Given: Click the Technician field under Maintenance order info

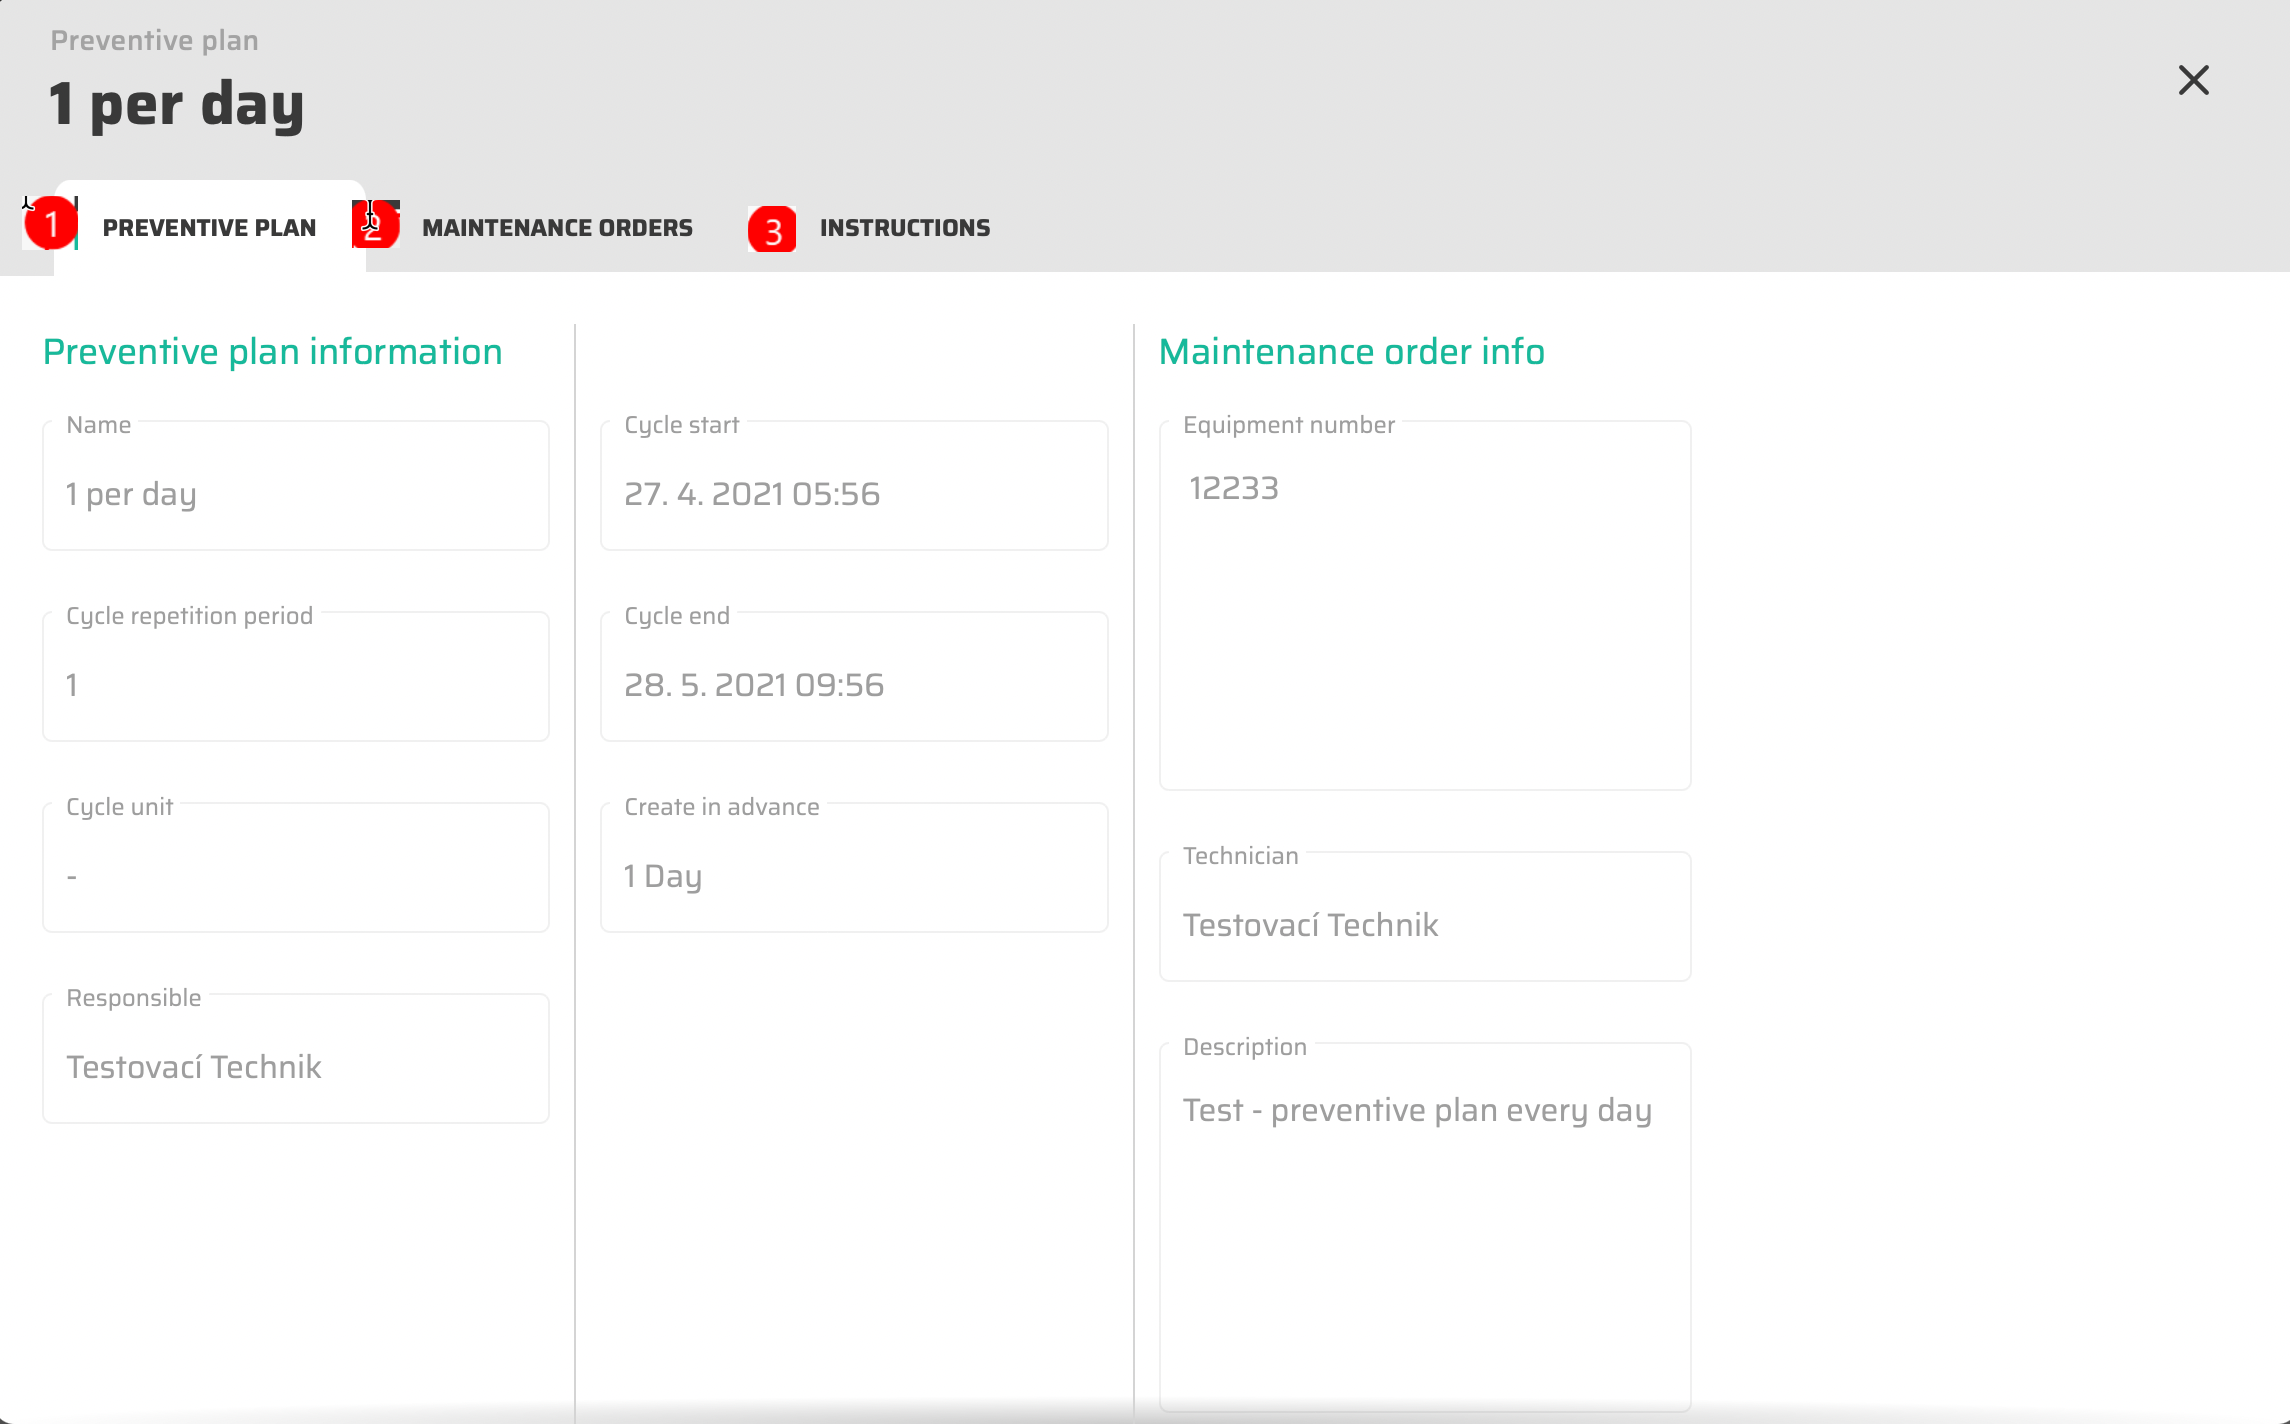Looking at the screenshot, I should (1424, 924).
